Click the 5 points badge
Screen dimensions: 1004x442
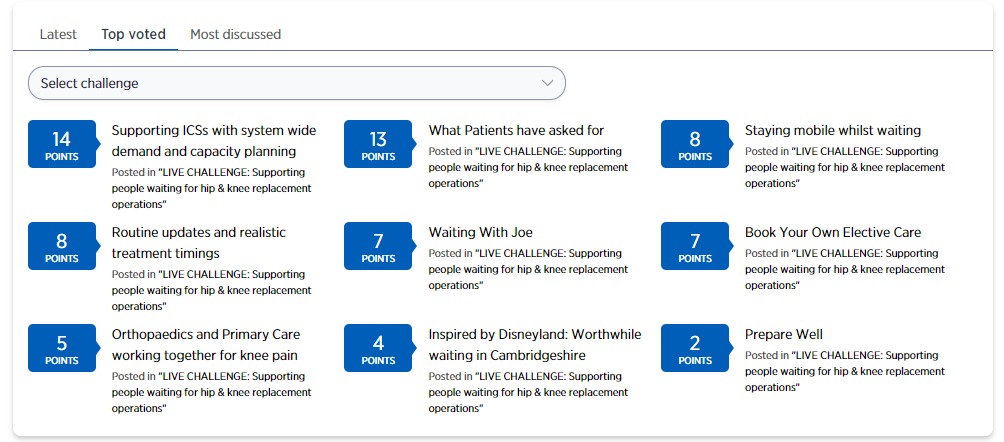pyautogui.click(x=62, y=348)
